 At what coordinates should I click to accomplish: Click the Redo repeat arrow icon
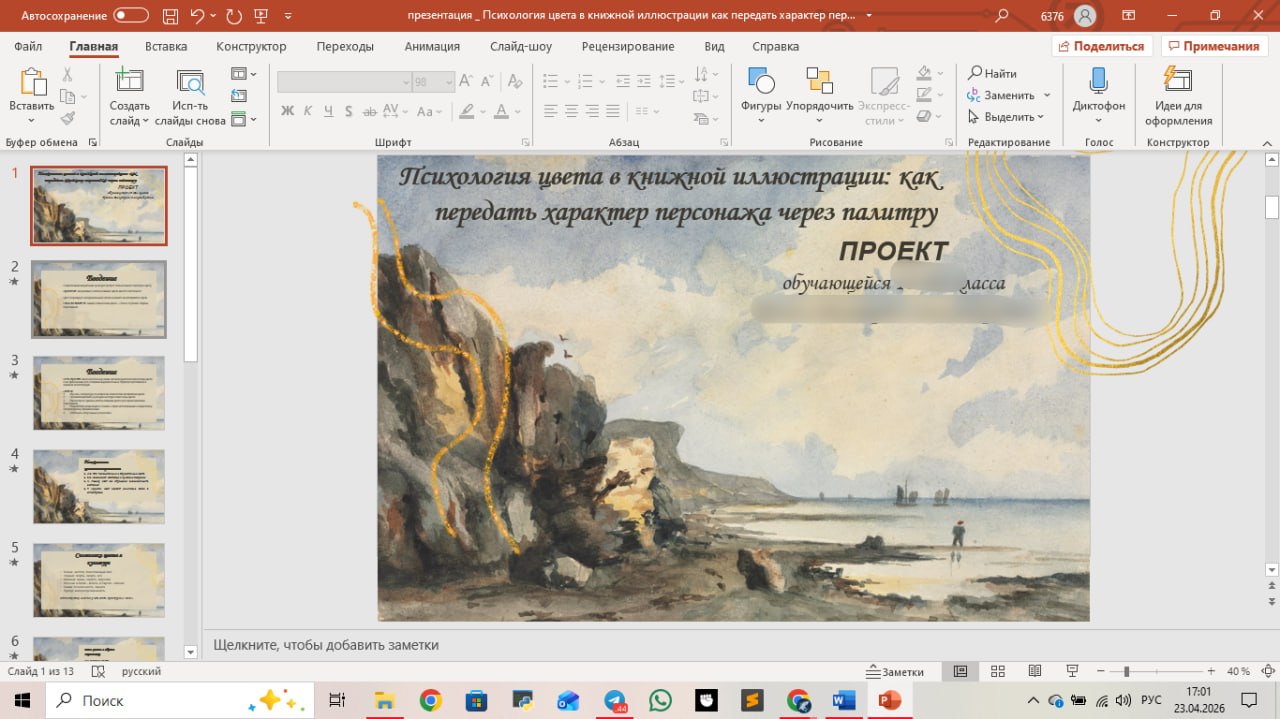tap(233, 15)
